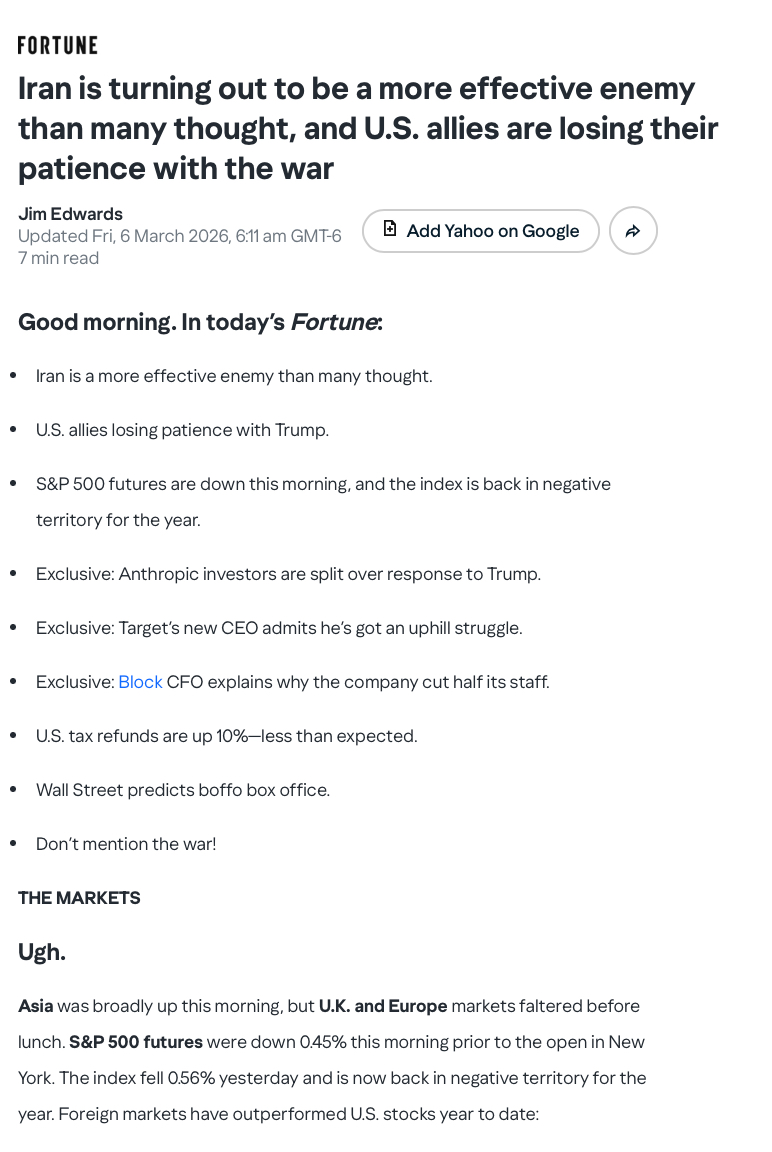Click THE MARKETS section heading
The height and width of the screenshot is (1152, 772).
point(79,898)
